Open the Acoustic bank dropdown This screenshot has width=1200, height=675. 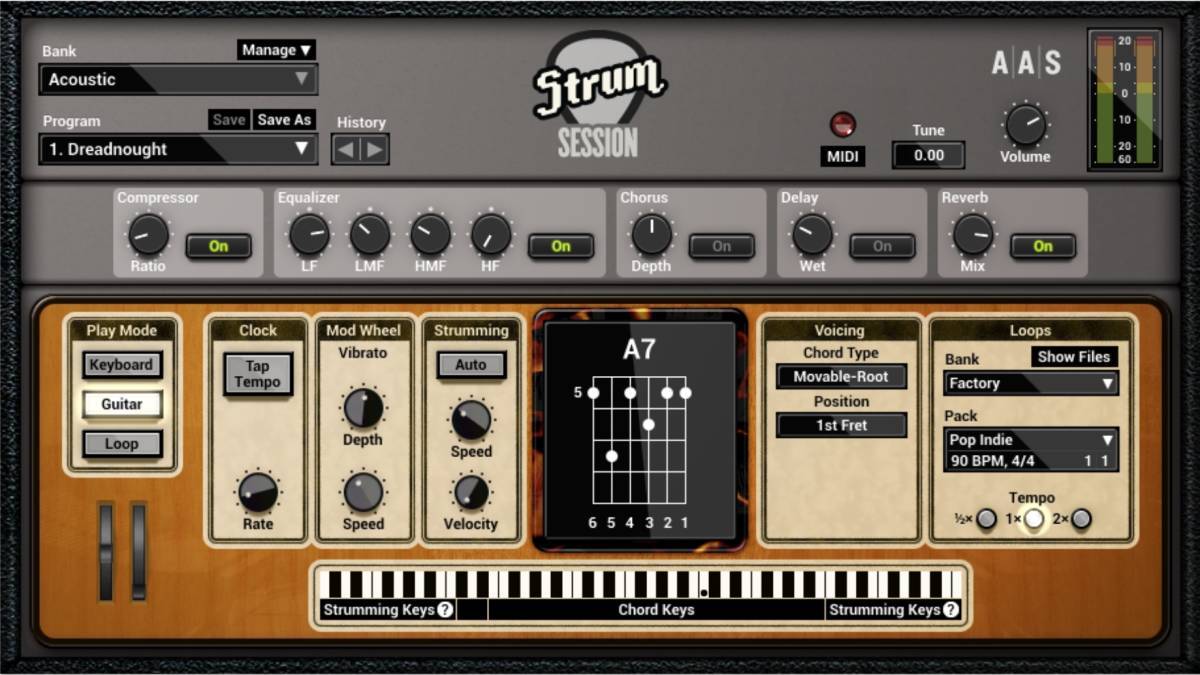178,80
